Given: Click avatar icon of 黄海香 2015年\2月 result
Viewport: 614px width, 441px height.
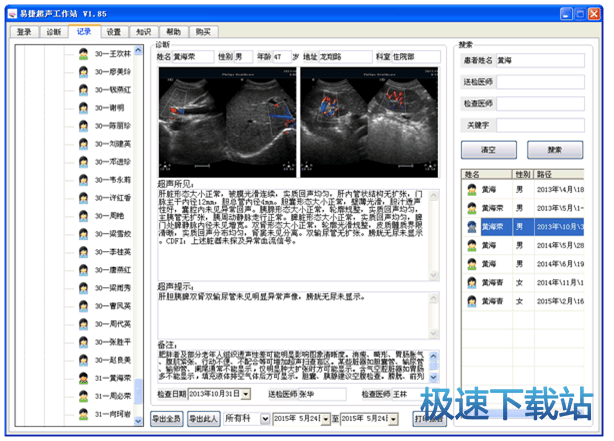Looking at the screenshot, I should [x=472, y=301].
